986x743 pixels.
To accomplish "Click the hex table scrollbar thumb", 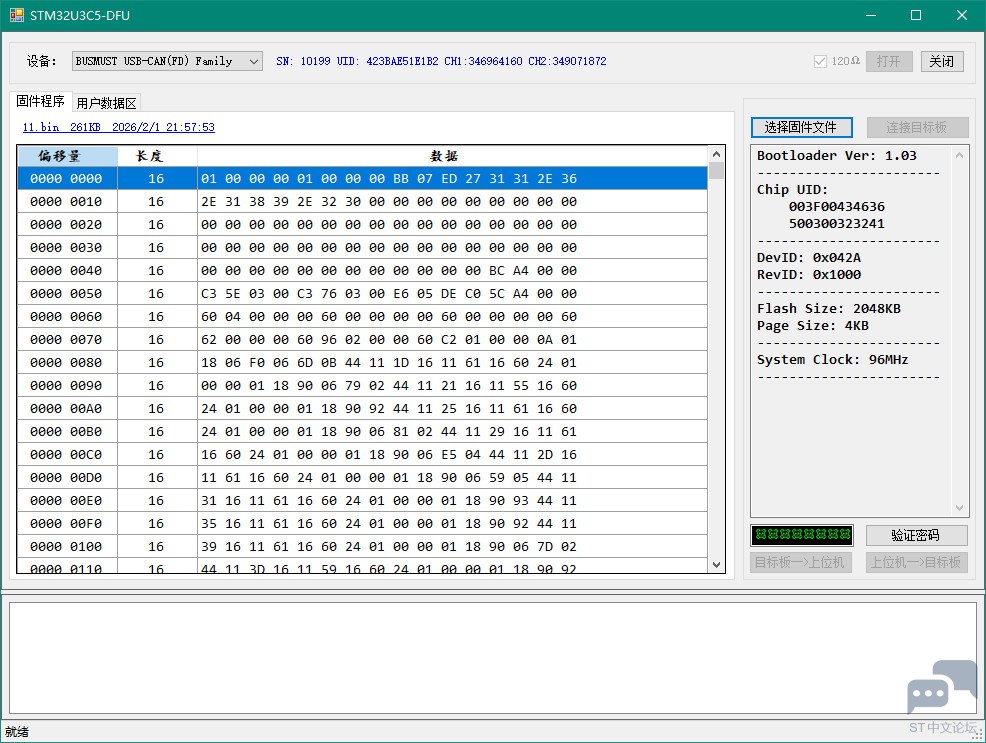I will point(716,171).
